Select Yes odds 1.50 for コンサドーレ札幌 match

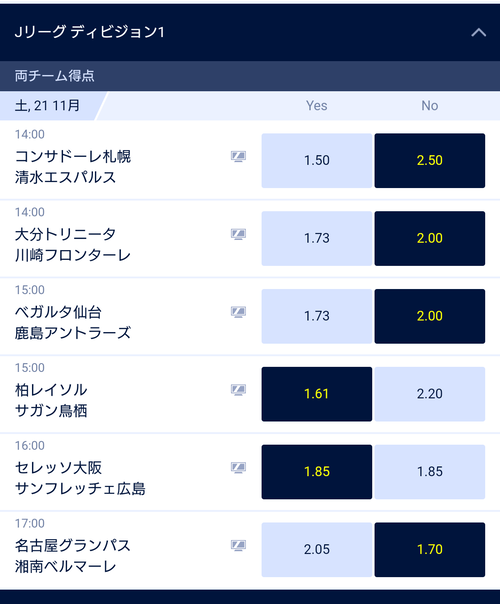coord(317,161)
